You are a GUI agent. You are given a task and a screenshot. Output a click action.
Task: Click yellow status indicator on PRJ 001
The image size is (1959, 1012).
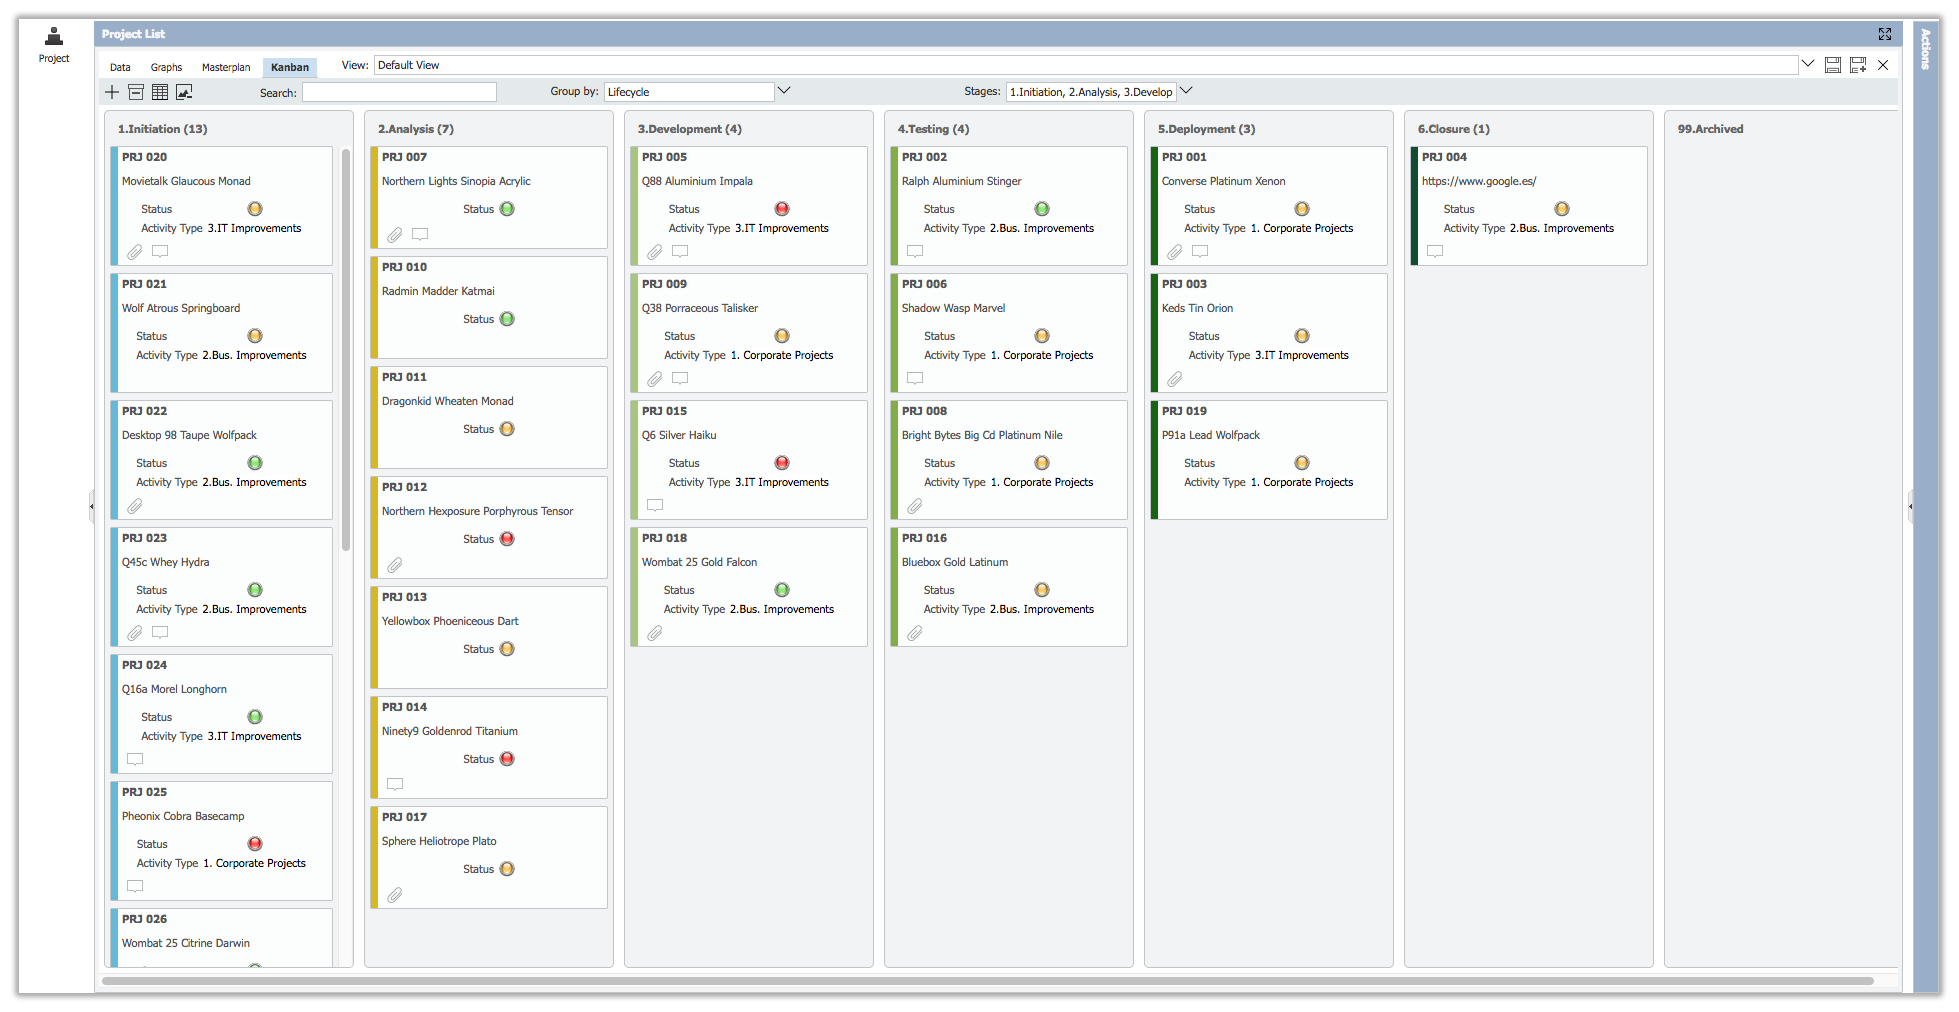pos(1302,209)
